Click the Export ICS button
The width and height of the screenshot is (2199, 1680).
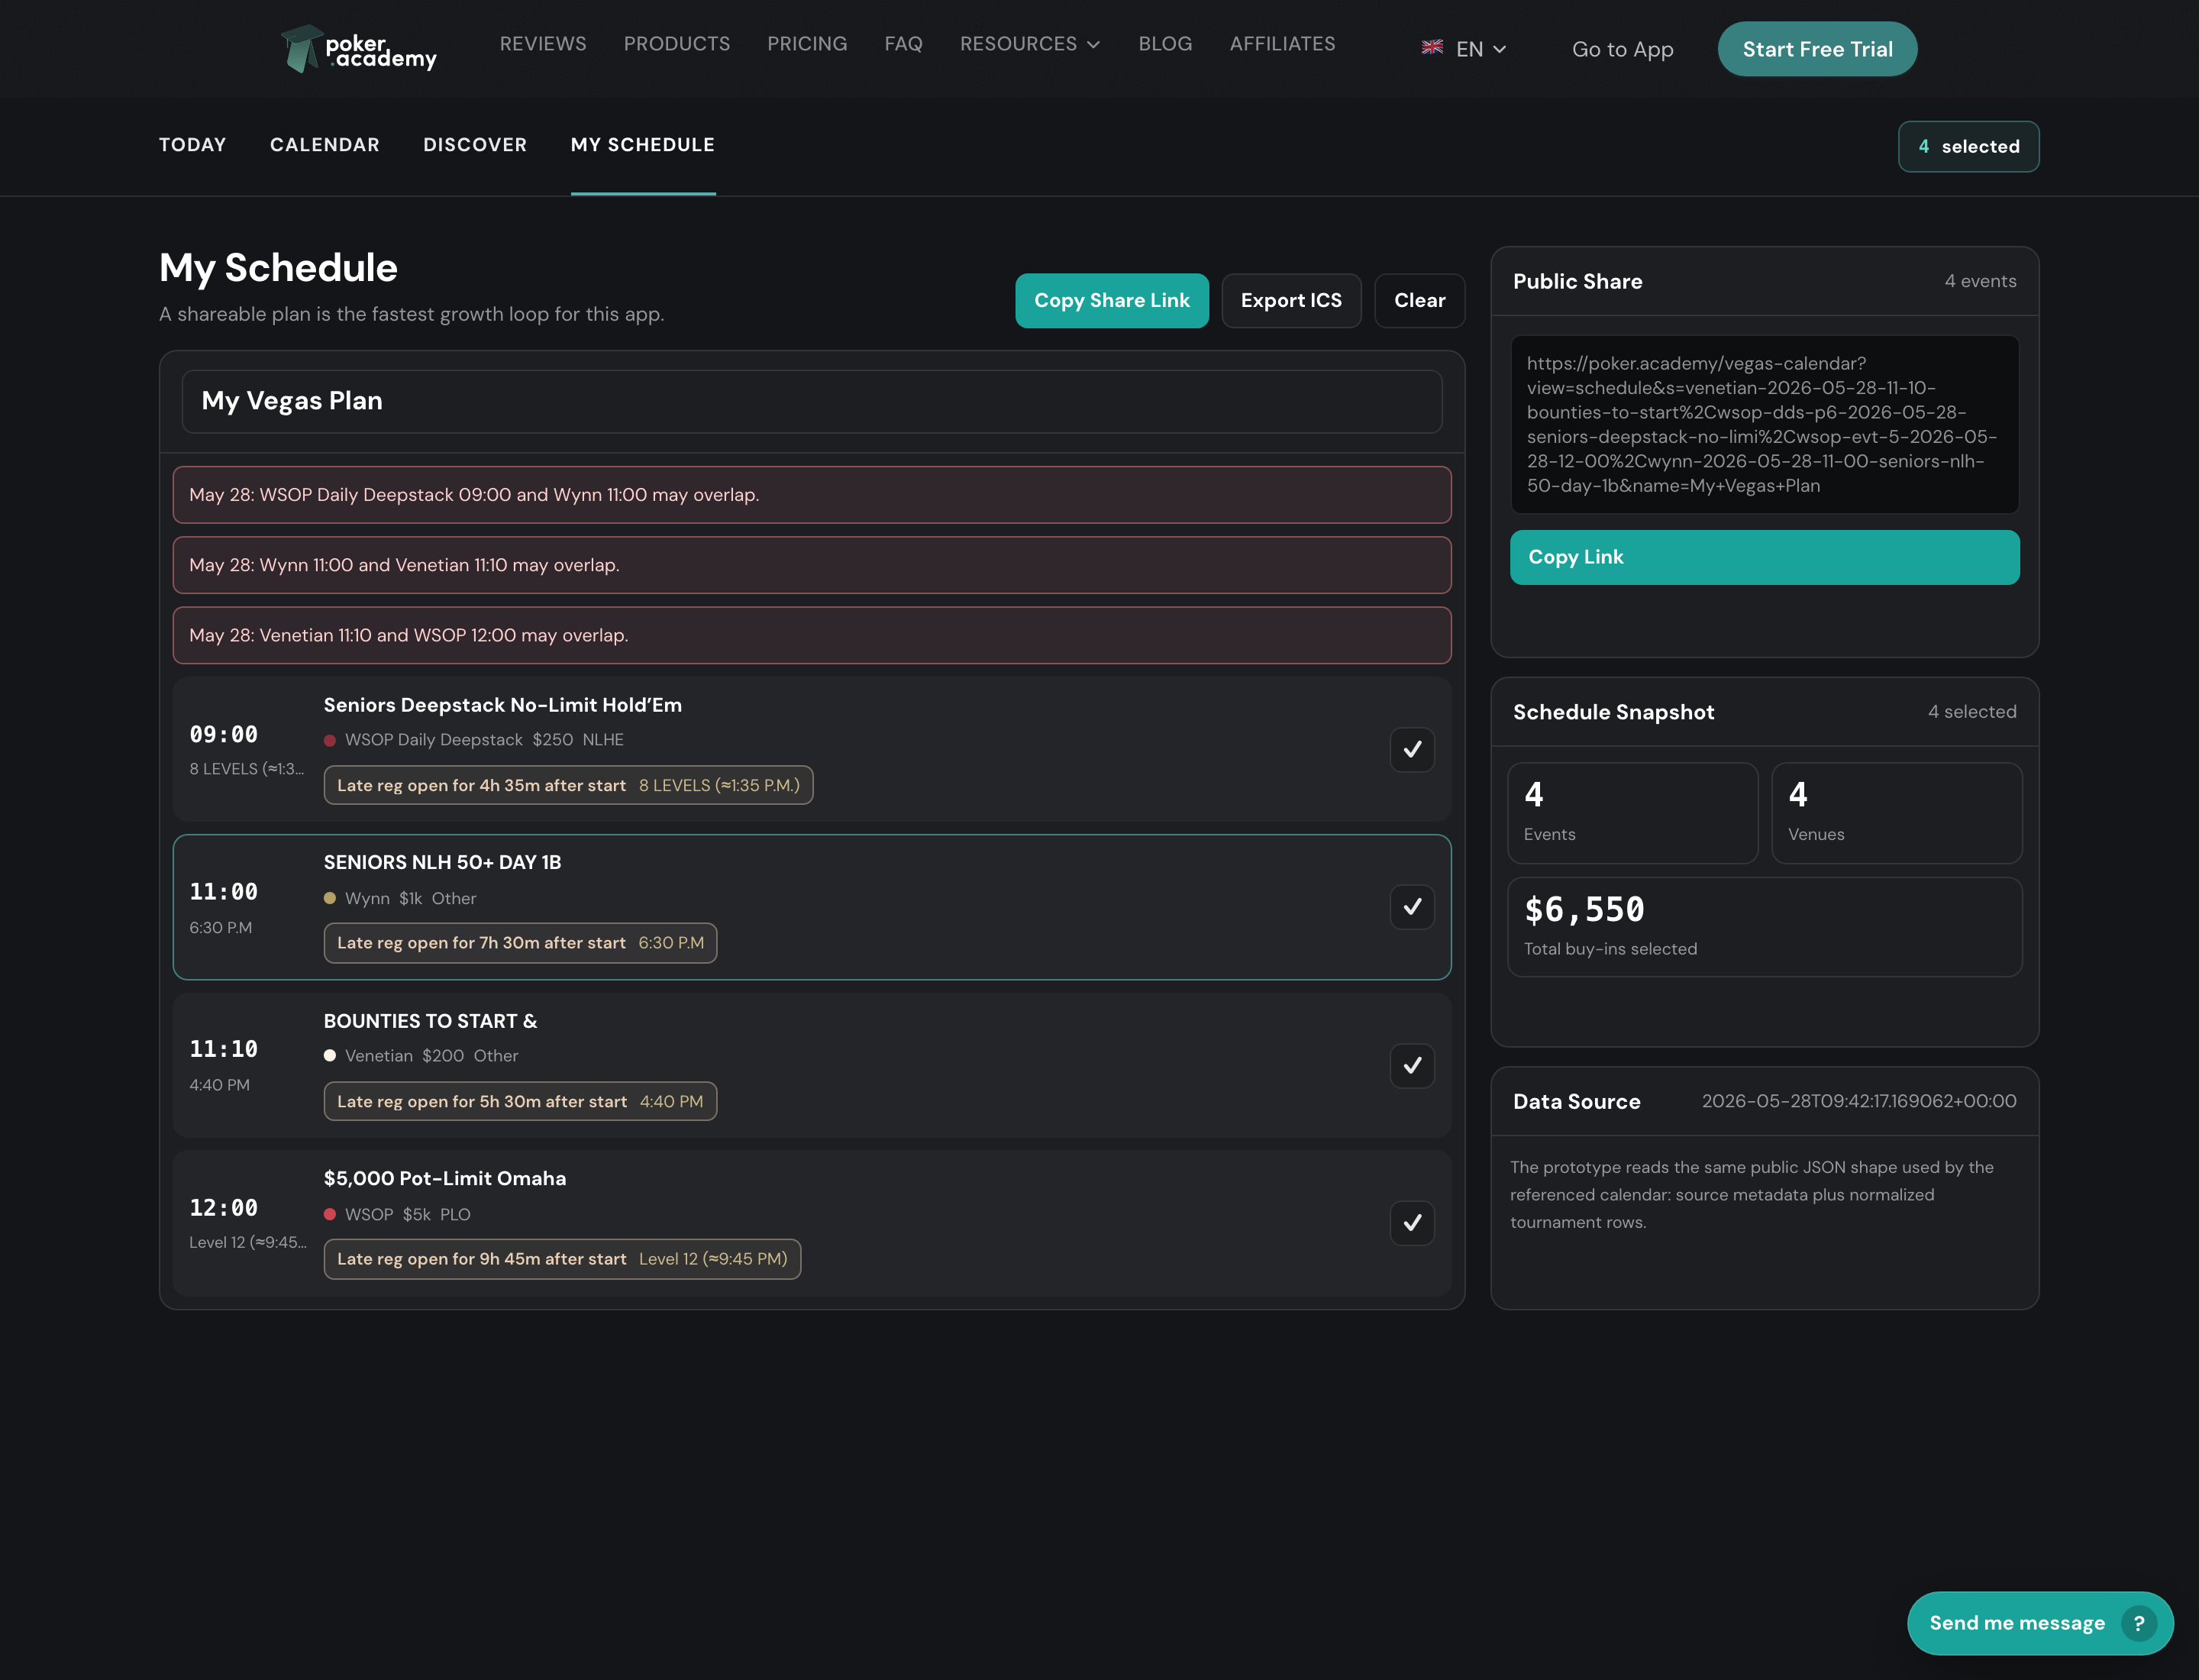click(1291, 301)
